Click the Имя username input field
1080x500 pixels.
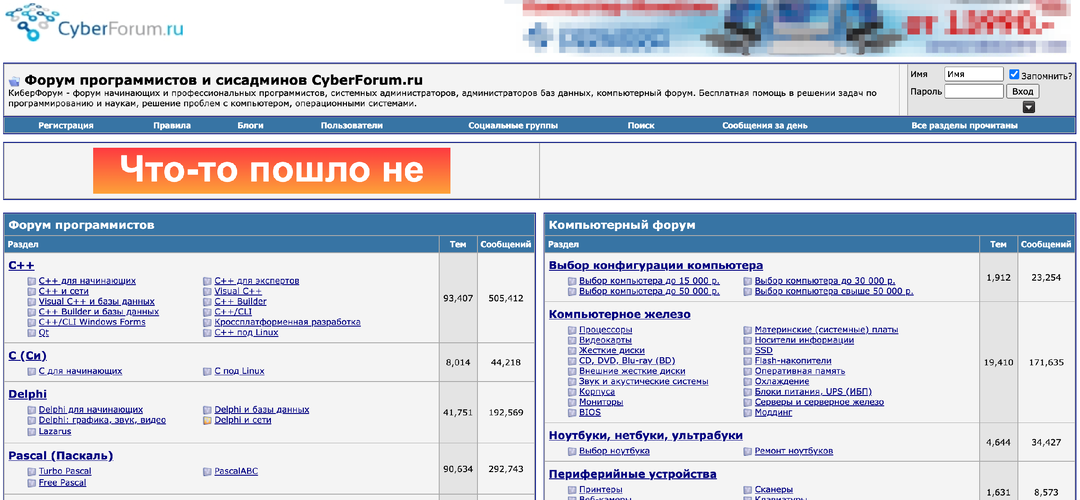(973, 74)
